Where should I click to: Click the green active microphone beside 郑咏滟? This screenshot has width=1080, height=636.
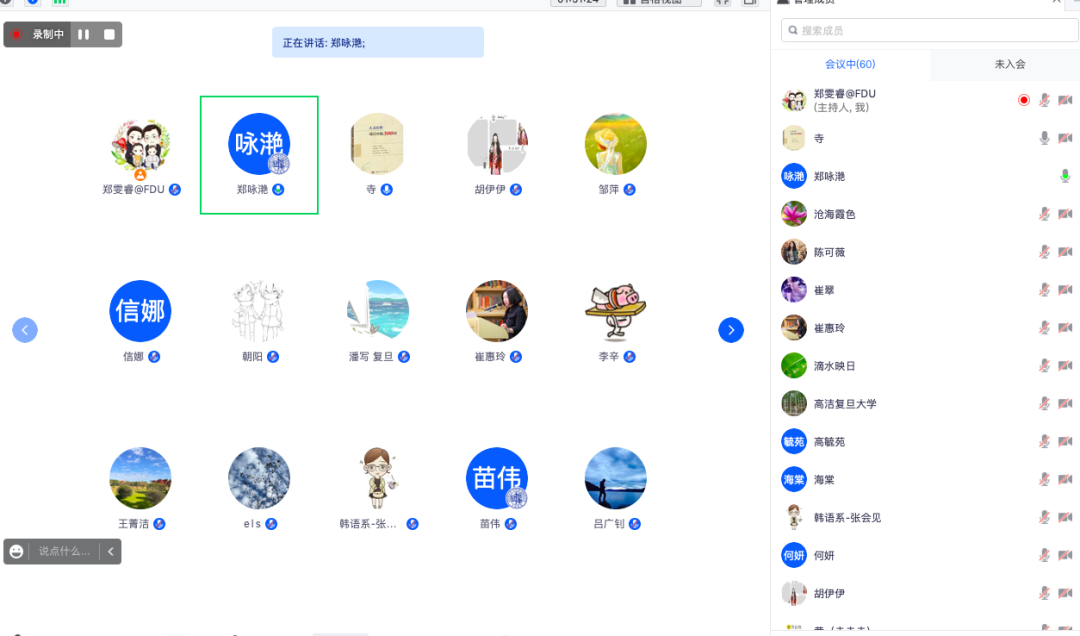[x=1065, y=175]
